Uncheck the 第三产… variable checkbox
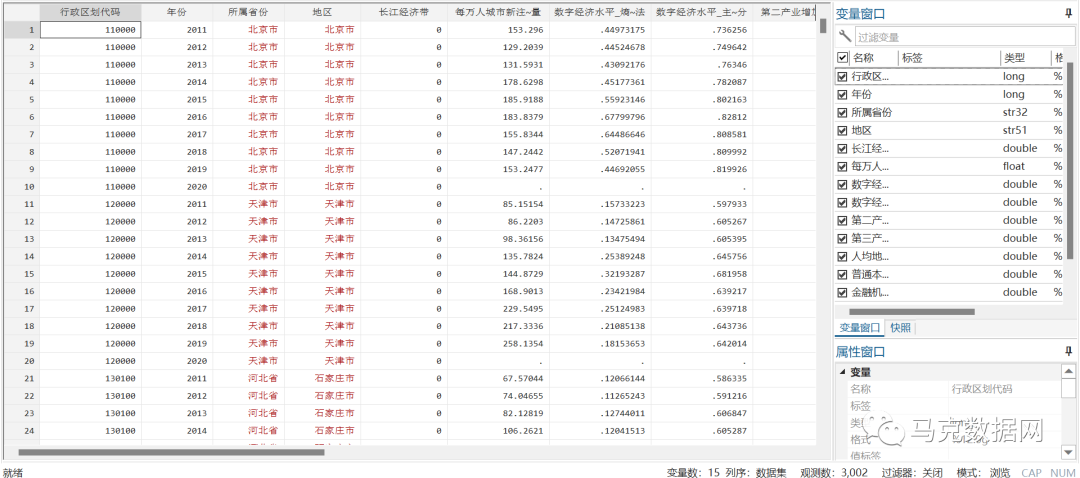Image resolution: width=1080 pixels, height=478 pixels. pyautogui.click(x=842, y=238)
